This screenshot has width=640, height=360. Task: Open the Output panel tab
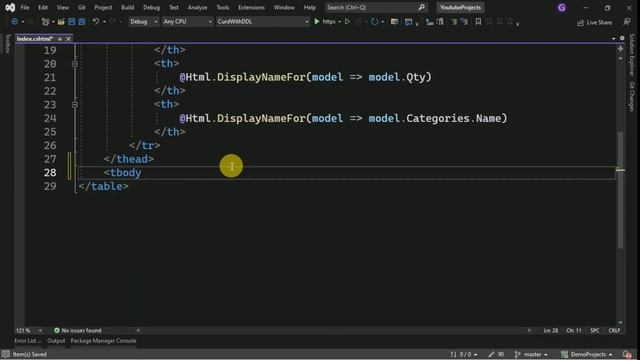[56, 341]
